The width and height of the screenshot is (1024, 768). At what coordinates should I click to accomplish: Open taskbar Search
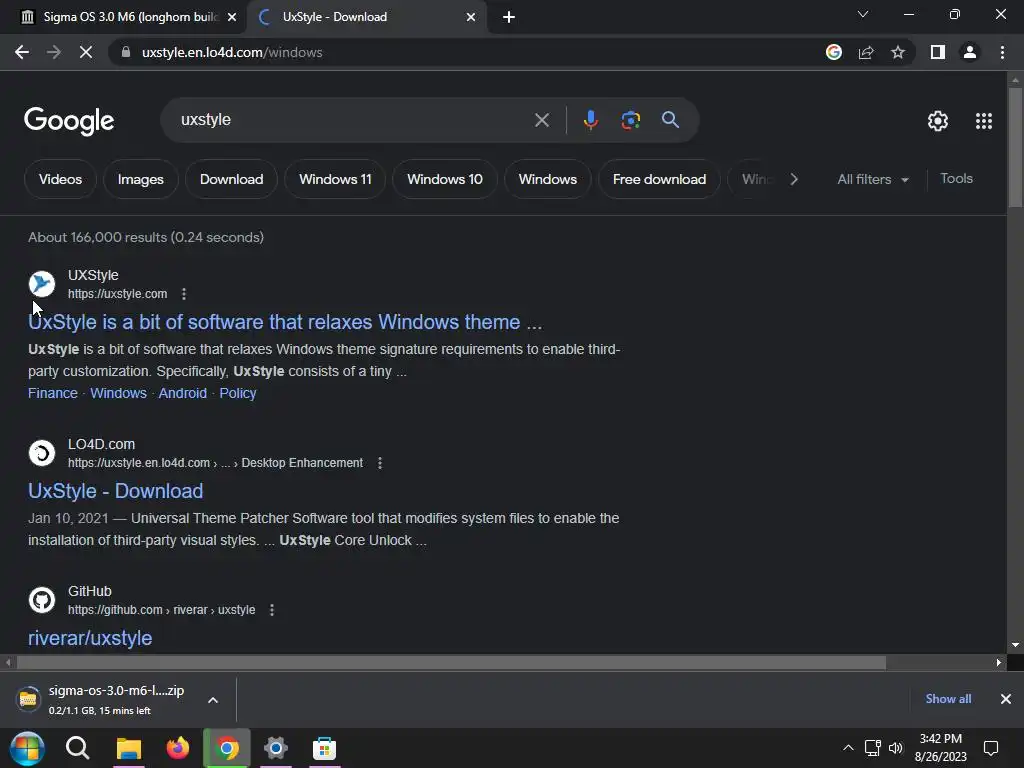(x=78, y=748)
